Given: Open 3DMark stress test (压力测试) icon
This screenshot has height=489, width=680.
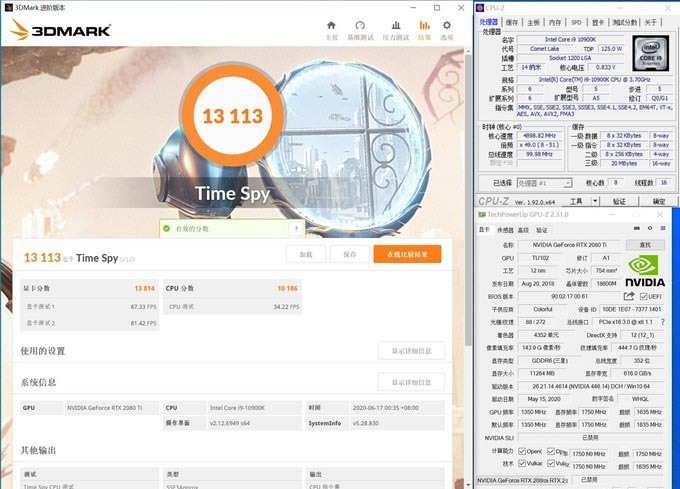Looking at the screenshot, I should click(x=396, y=25).
